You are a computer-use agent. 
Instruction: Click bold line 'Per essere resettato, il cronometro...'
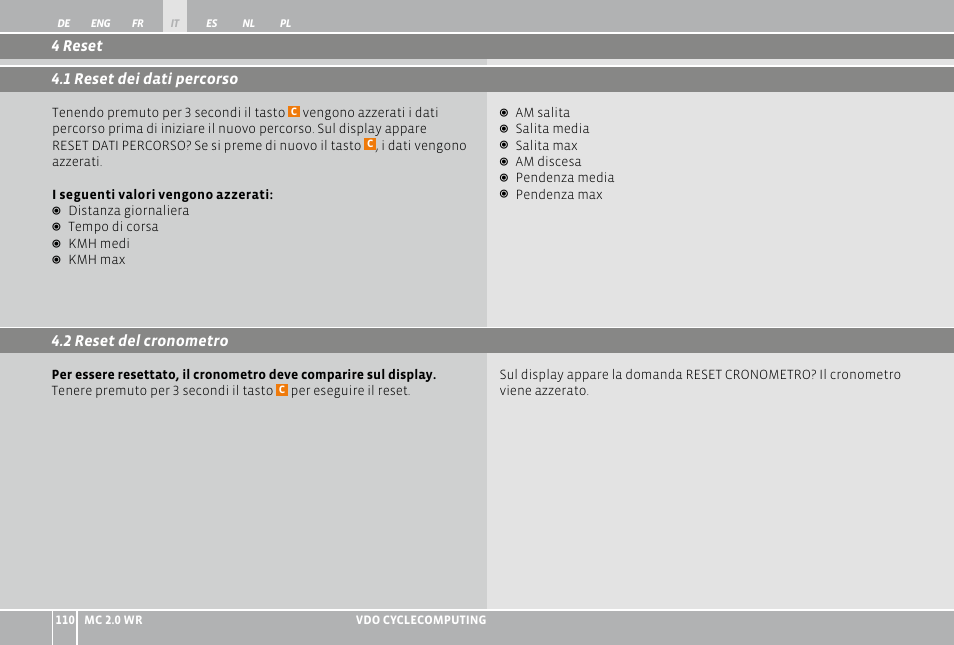pyautogui.click(x=244, y=375)
